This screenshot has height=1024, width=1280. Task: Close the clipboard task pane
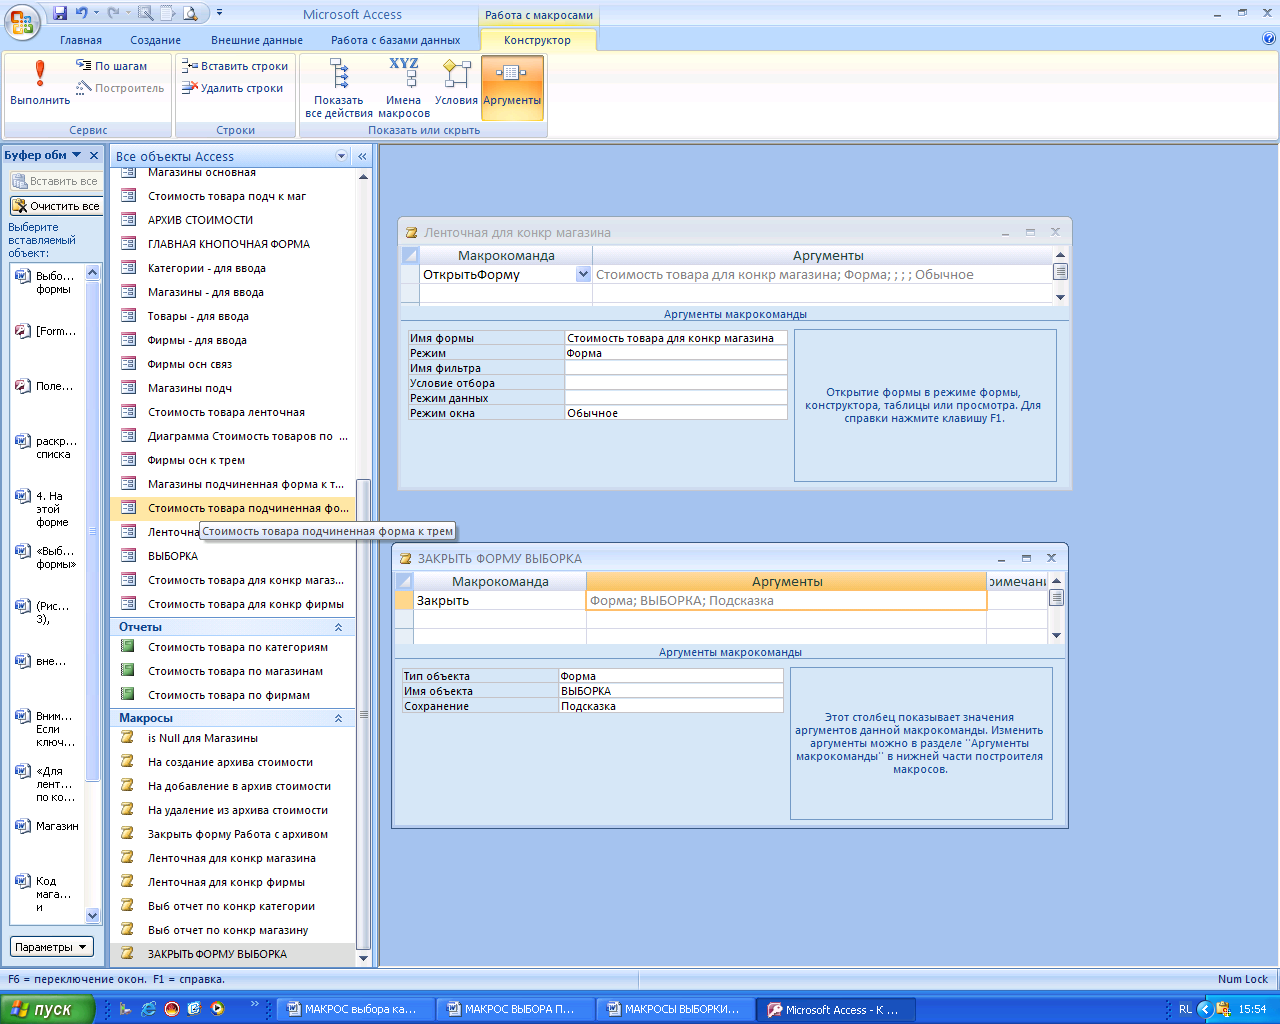[95, 155]
